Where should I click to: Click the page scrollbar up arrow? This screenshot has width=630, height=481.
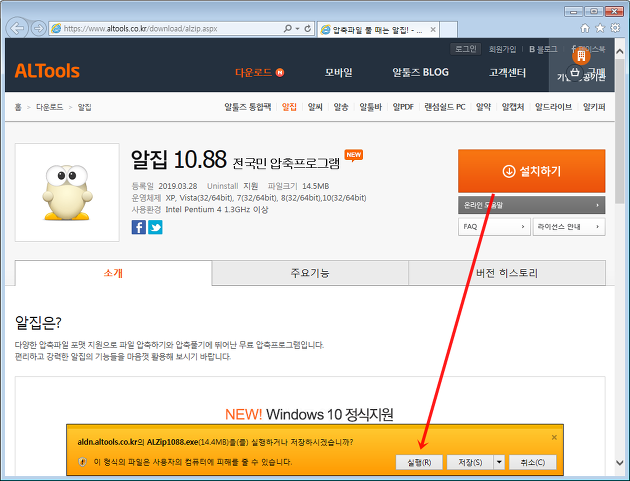point(620,52)
